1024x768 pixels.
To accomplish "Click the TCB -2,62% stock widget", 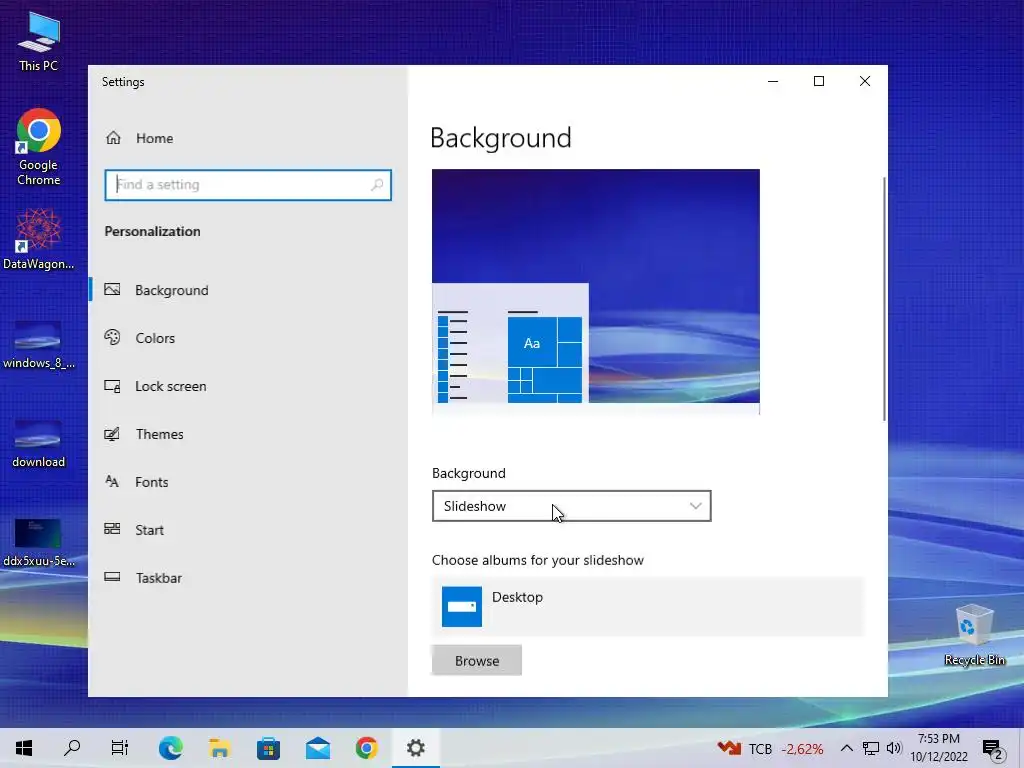I will click(771, 748).
